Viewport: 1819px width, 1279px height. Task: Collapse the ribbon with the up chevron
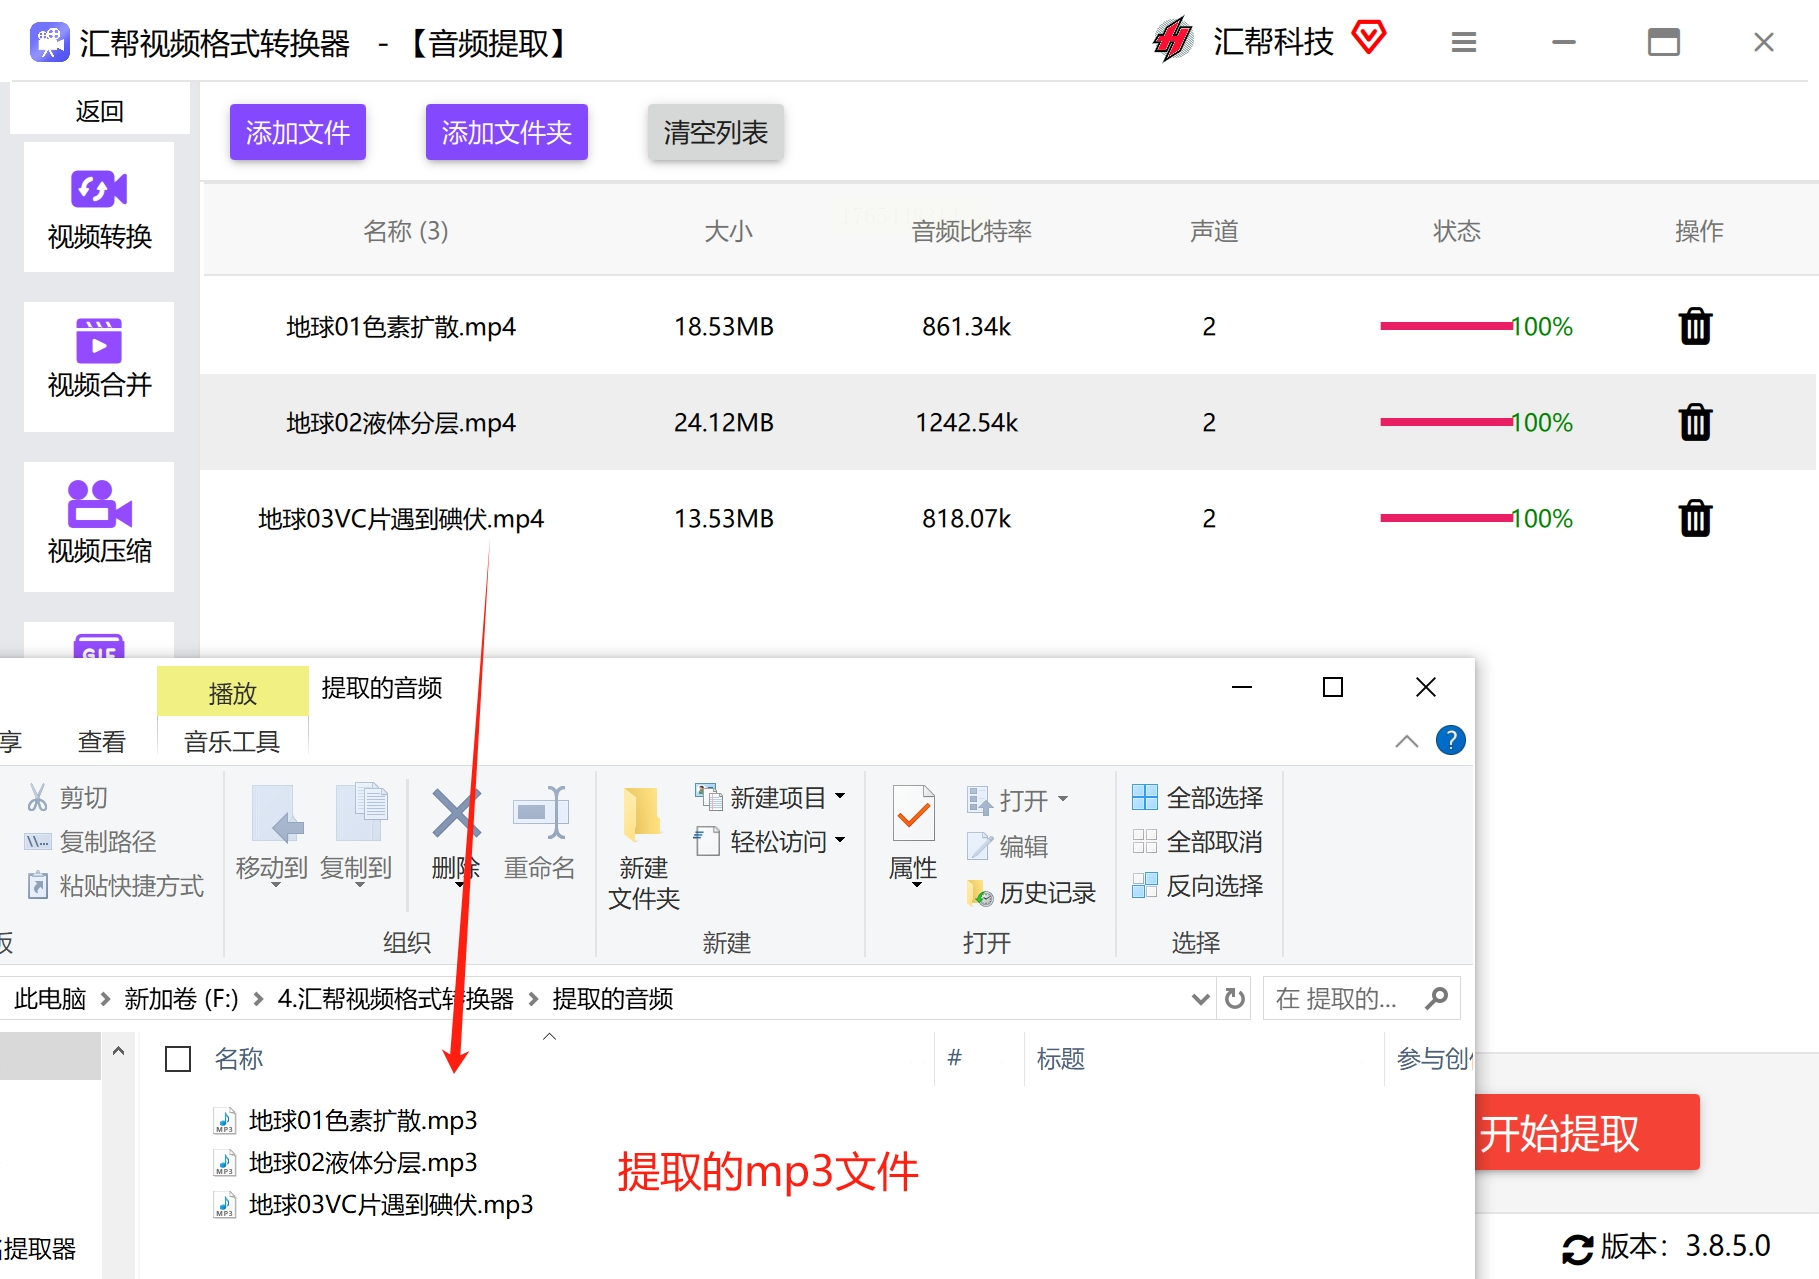[x=1406, y=741]
